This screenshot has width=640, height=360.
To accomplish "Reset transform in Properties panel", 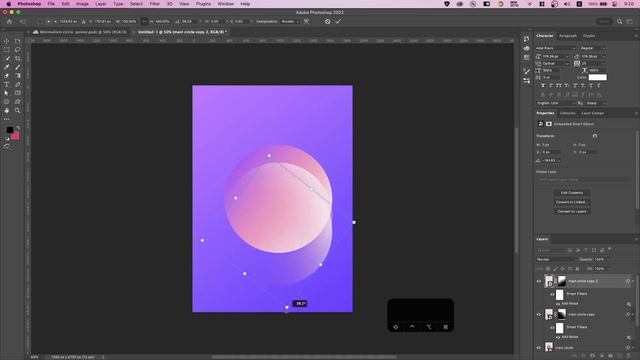I will point(595,136).
